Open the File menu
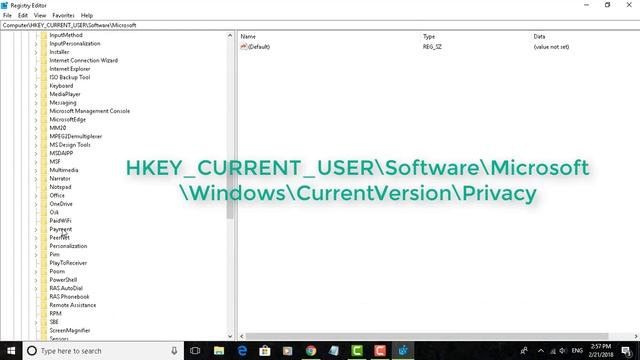The width and height of the screenshot is (640, 360). 7,15
